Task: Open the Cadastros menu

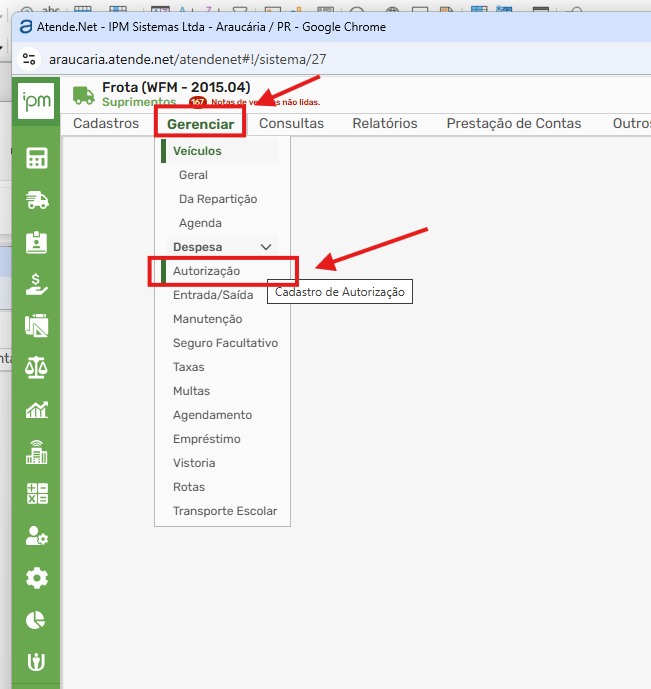Action: click(106, 123)
